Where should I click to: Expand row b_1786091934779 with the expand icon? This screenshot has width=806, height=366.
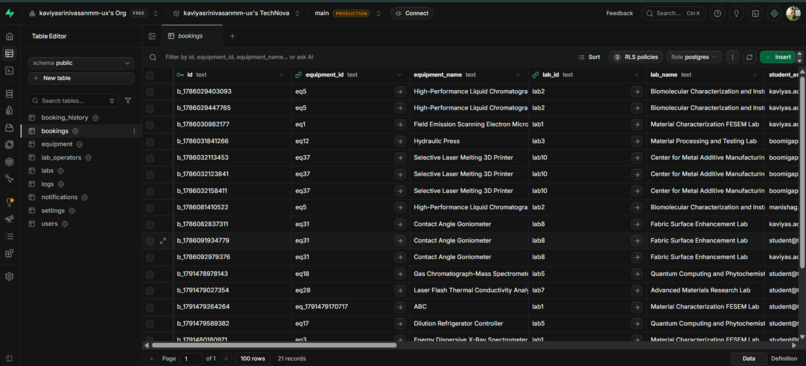pos(163,241)
